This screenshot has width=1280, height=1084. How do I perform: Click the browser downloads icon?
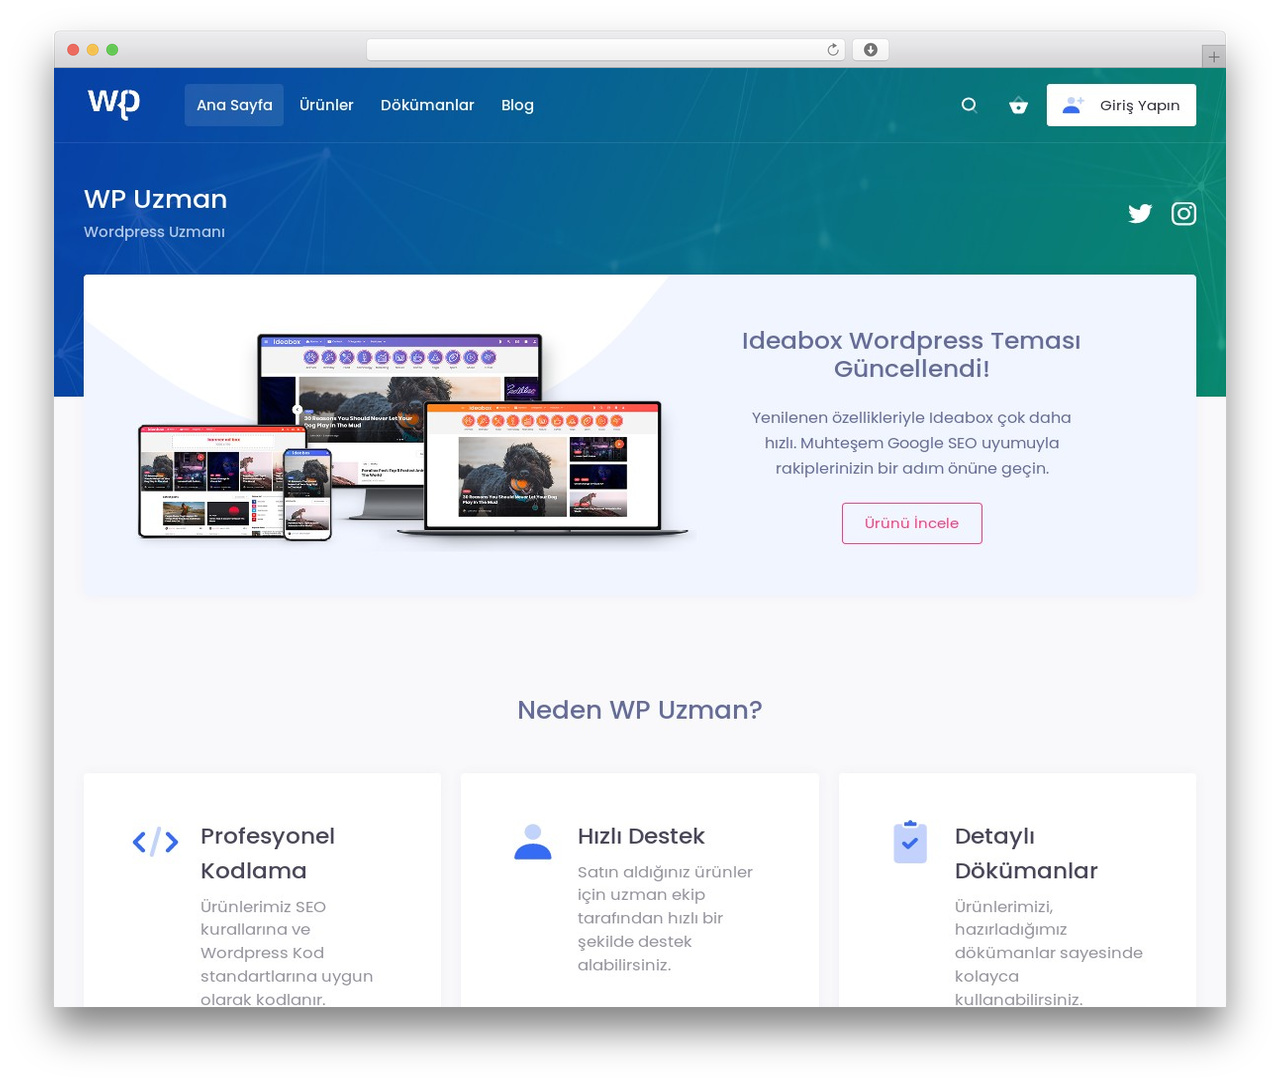coord(871,50)
